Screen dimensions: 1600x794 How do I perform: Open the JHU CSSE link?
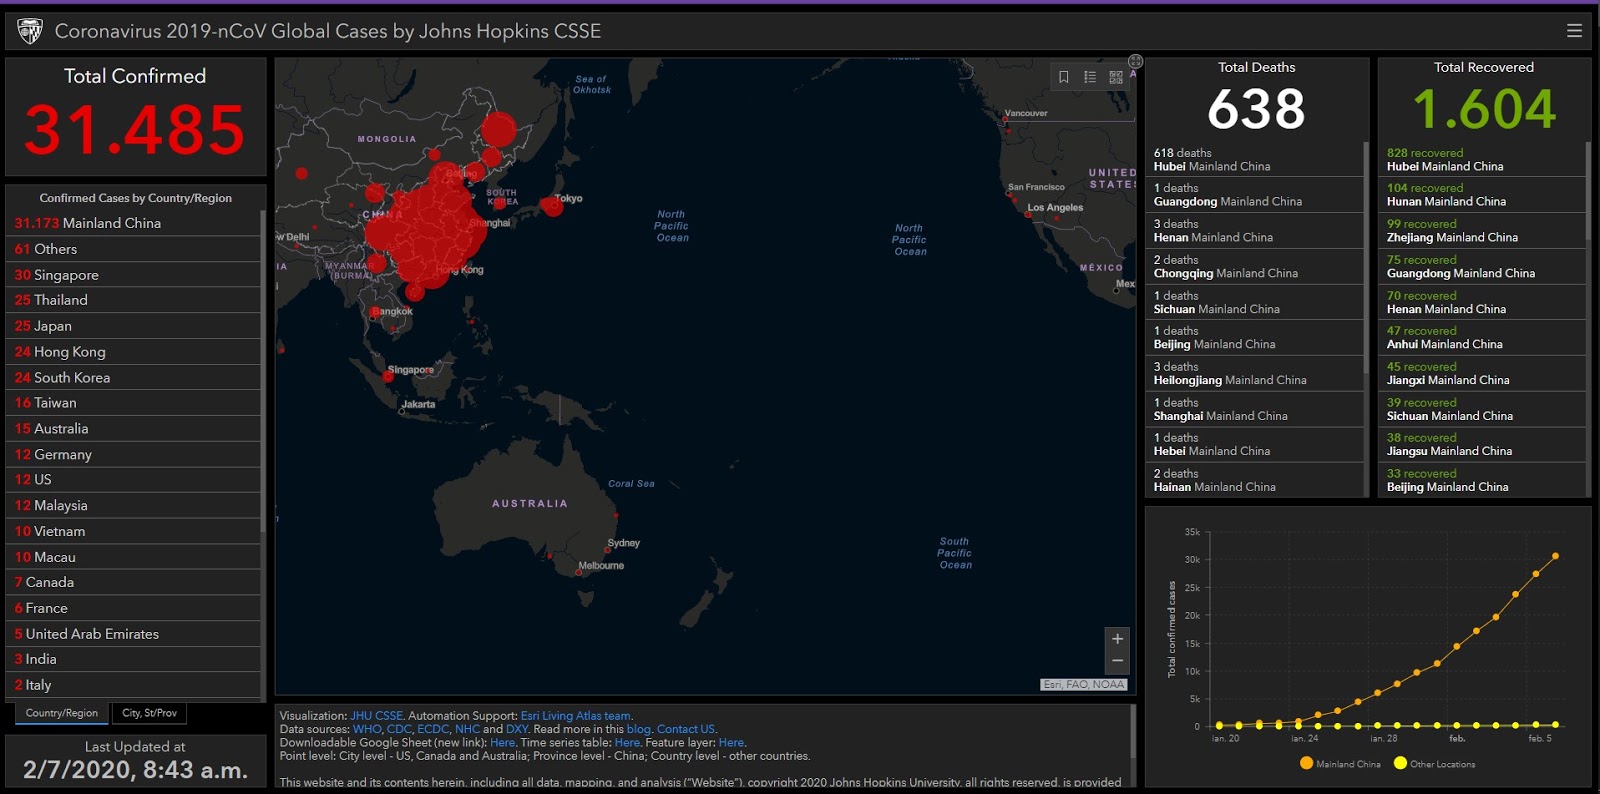(x=377, y=716)
